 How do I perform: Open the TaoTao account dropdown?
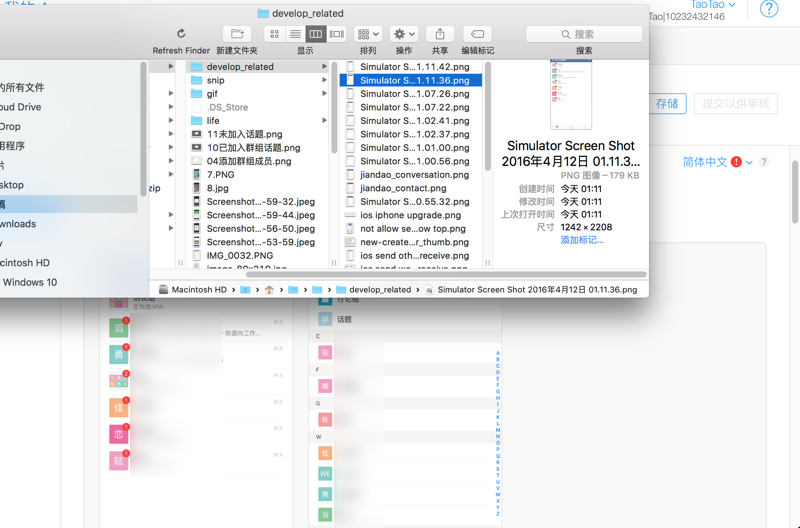713,5
